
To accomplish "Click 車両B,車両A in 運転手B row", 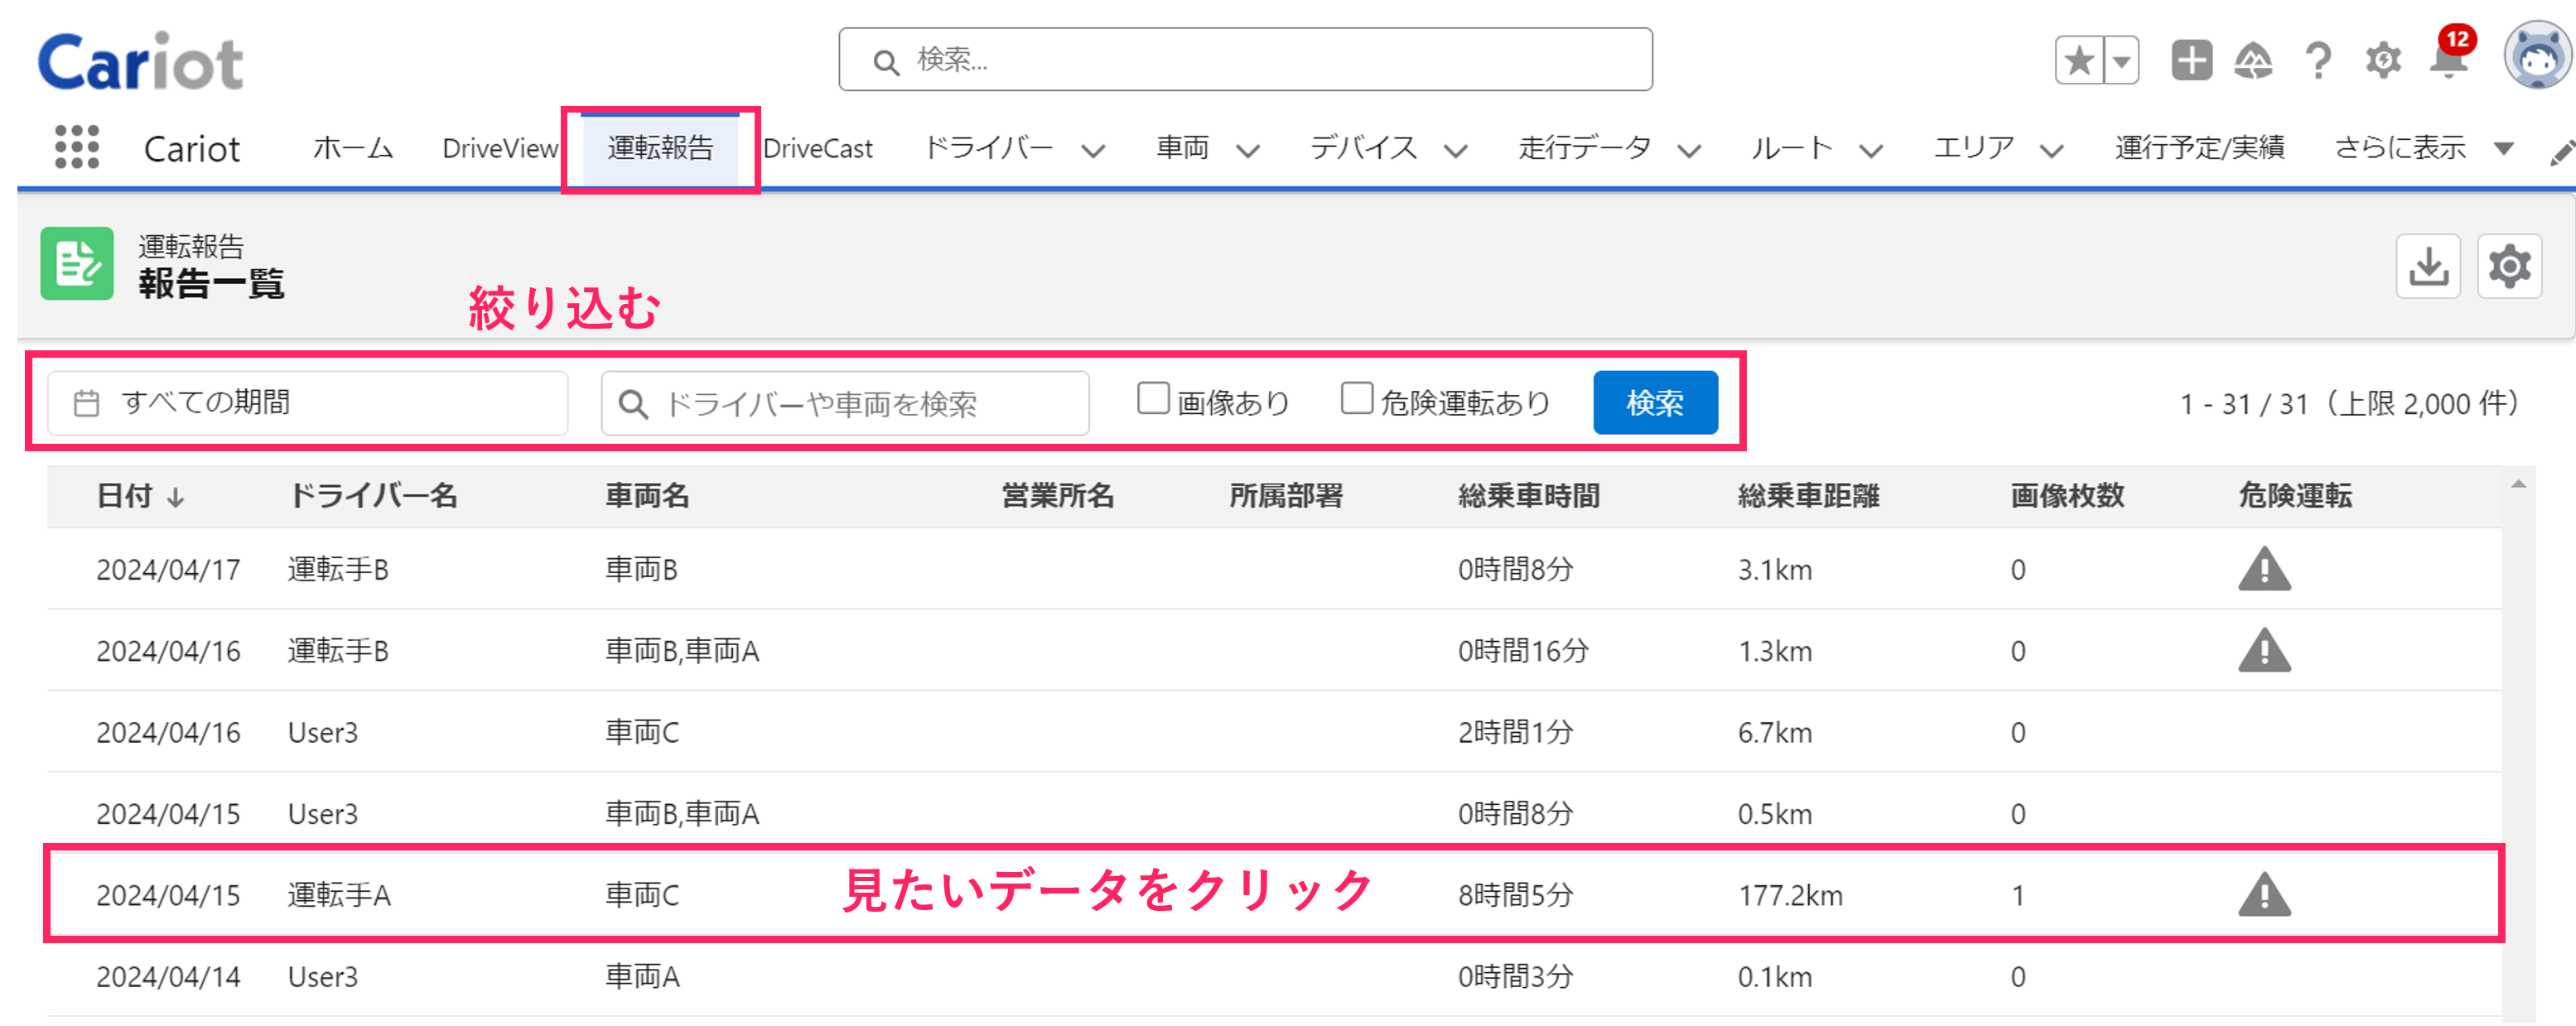I will [682, 652].
